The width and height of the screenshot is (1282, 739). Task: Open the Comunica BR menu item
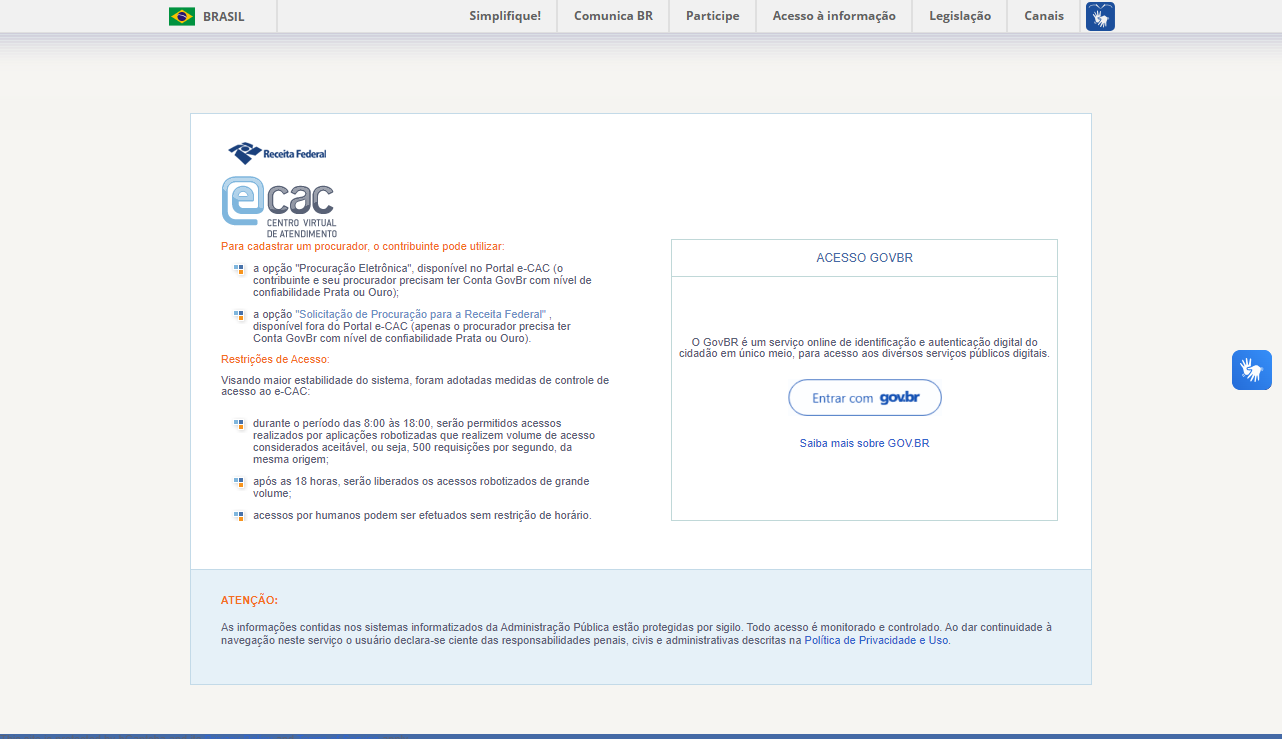(613, 16)
